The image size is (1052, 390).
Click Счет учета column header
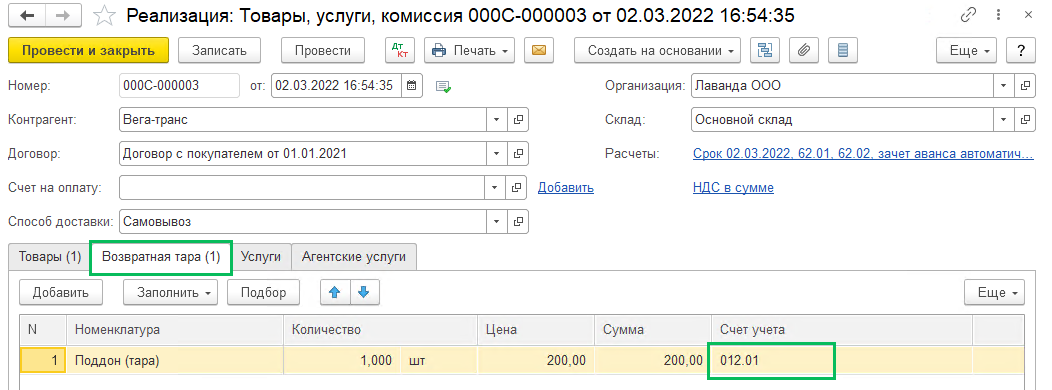point(841,330)
